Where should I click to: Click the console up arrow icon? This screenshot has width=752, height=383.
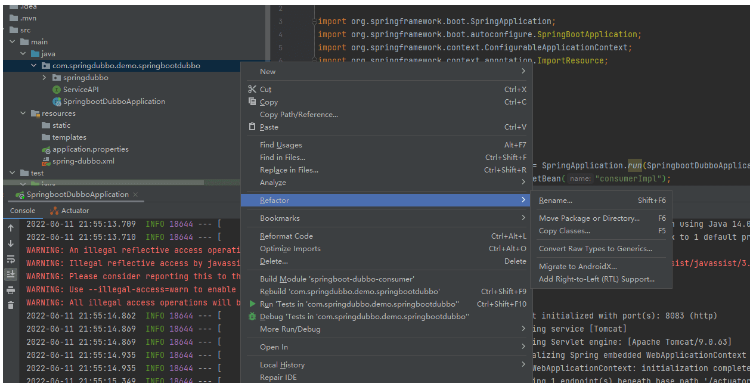pyautogui.click(x=11, y=229)
